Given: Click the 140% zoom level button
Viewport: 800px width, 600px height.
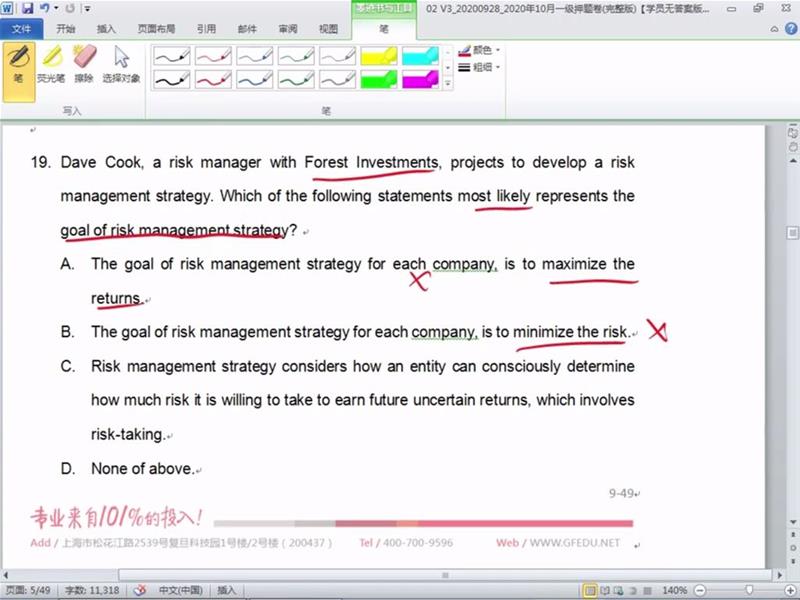Looking at the screenshot, I should coord(674,590).
